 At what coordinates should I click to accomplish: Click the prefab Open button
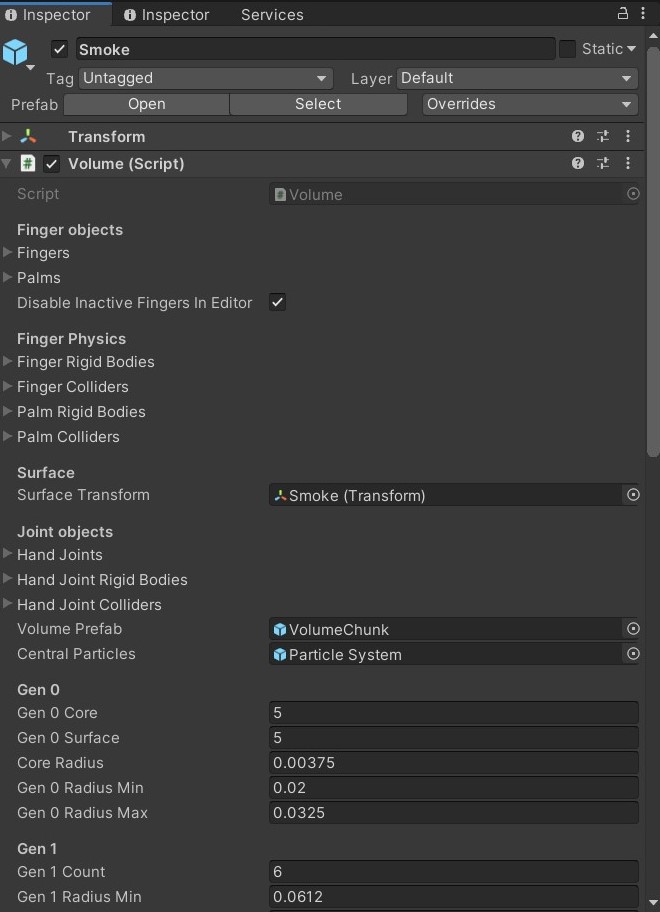click(146, 104)
